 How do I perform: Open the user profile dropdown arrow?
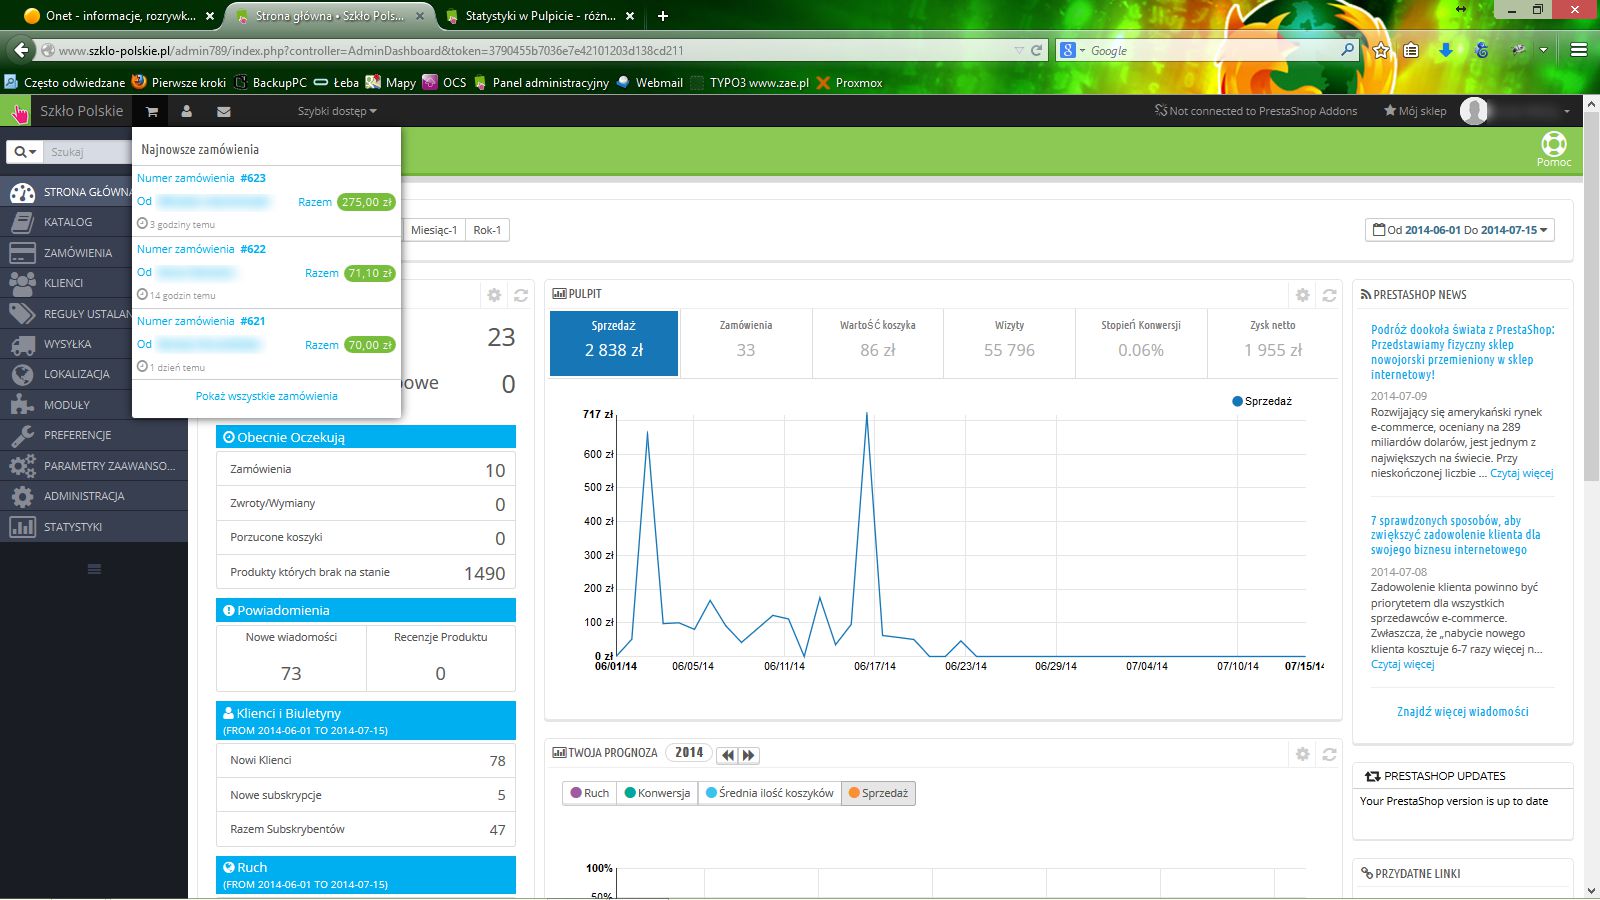(x=1567, y=112)
